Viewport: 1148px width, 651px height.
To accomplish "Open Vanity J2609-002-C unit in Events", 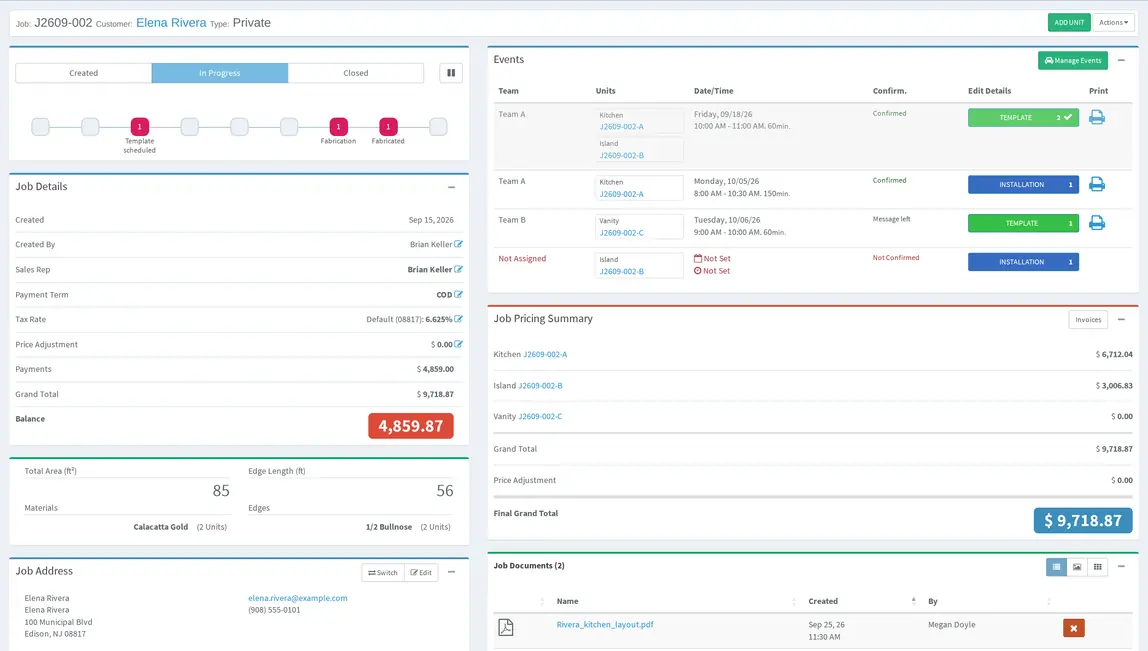I will [x=622, y=233].
